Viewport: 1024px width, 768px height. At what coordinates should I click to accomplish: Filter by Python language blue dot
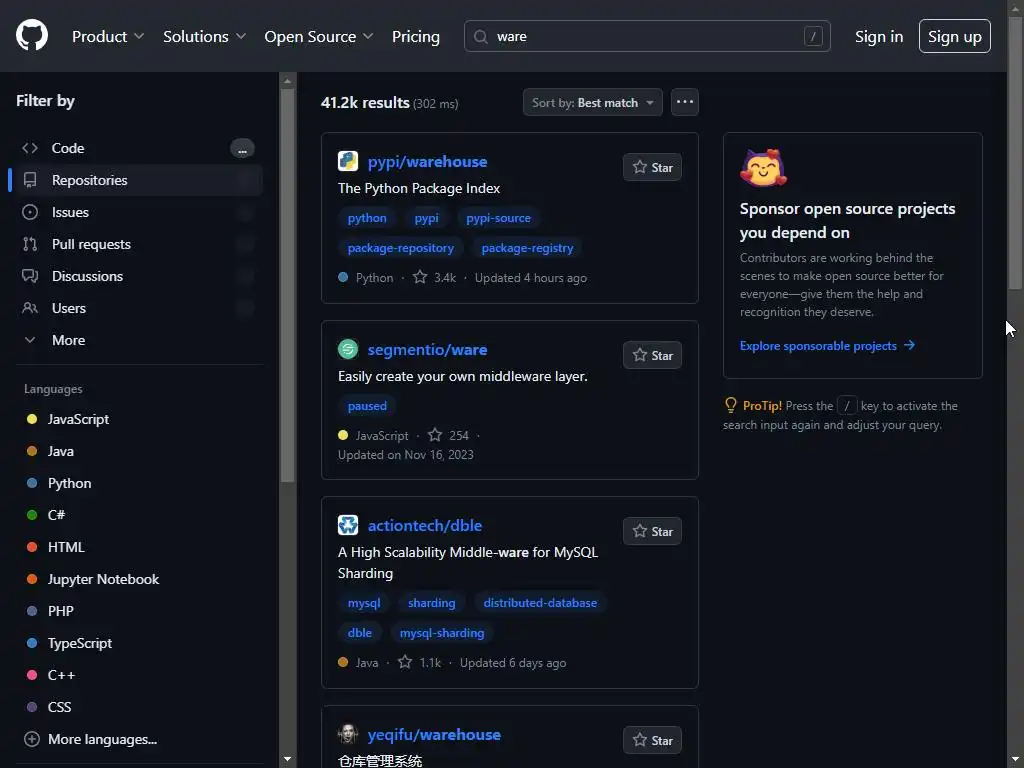[31, 483]
